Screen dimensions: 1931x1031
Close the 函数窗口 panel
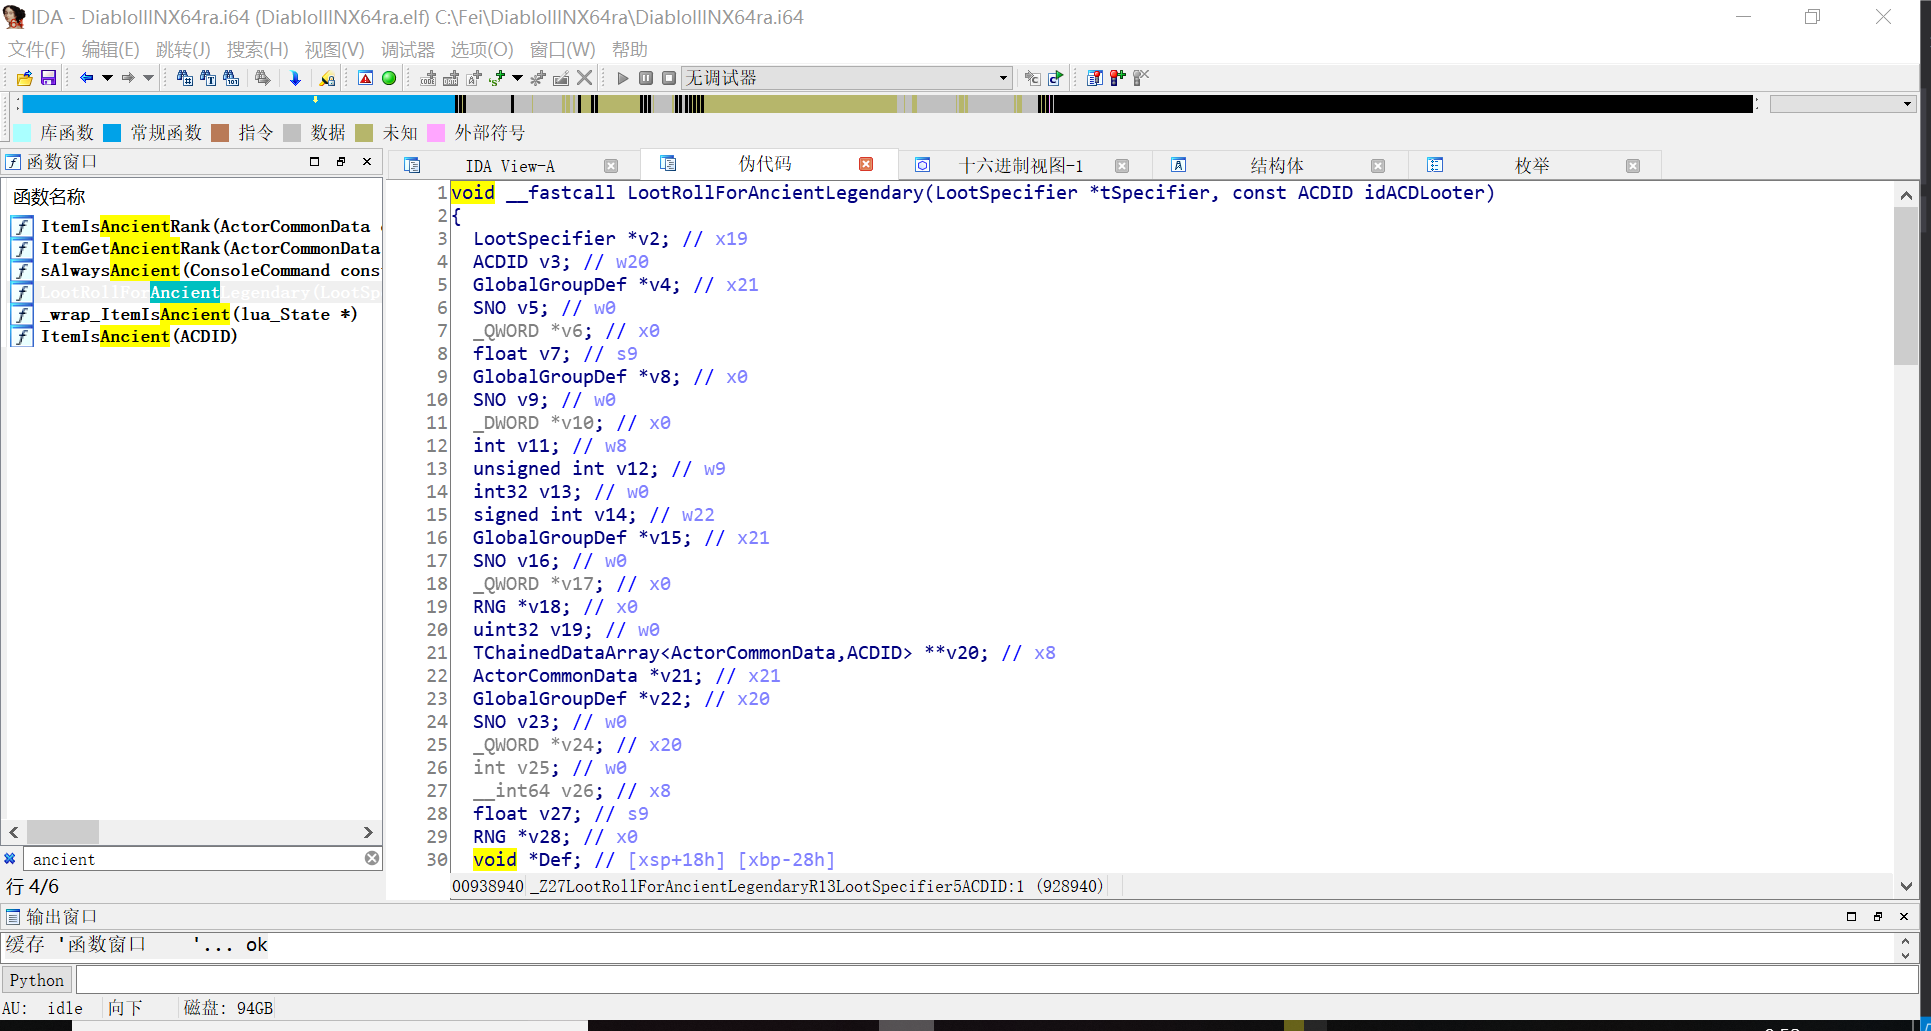[367, 161]
